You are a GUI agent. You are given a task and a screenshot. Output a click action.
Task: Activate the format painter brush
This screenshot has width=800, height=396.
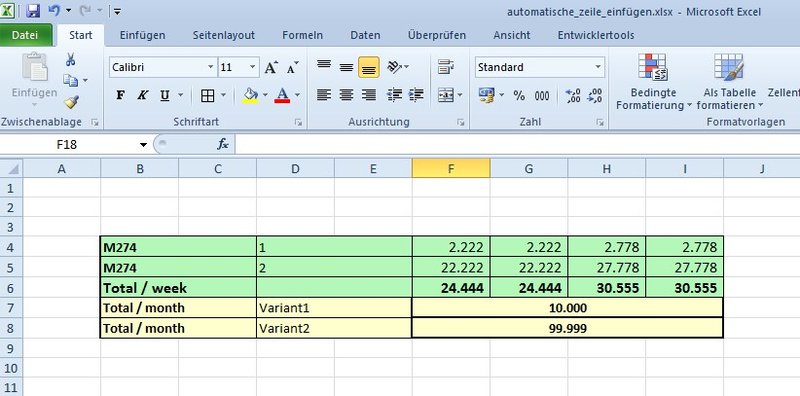pos(71,102)
